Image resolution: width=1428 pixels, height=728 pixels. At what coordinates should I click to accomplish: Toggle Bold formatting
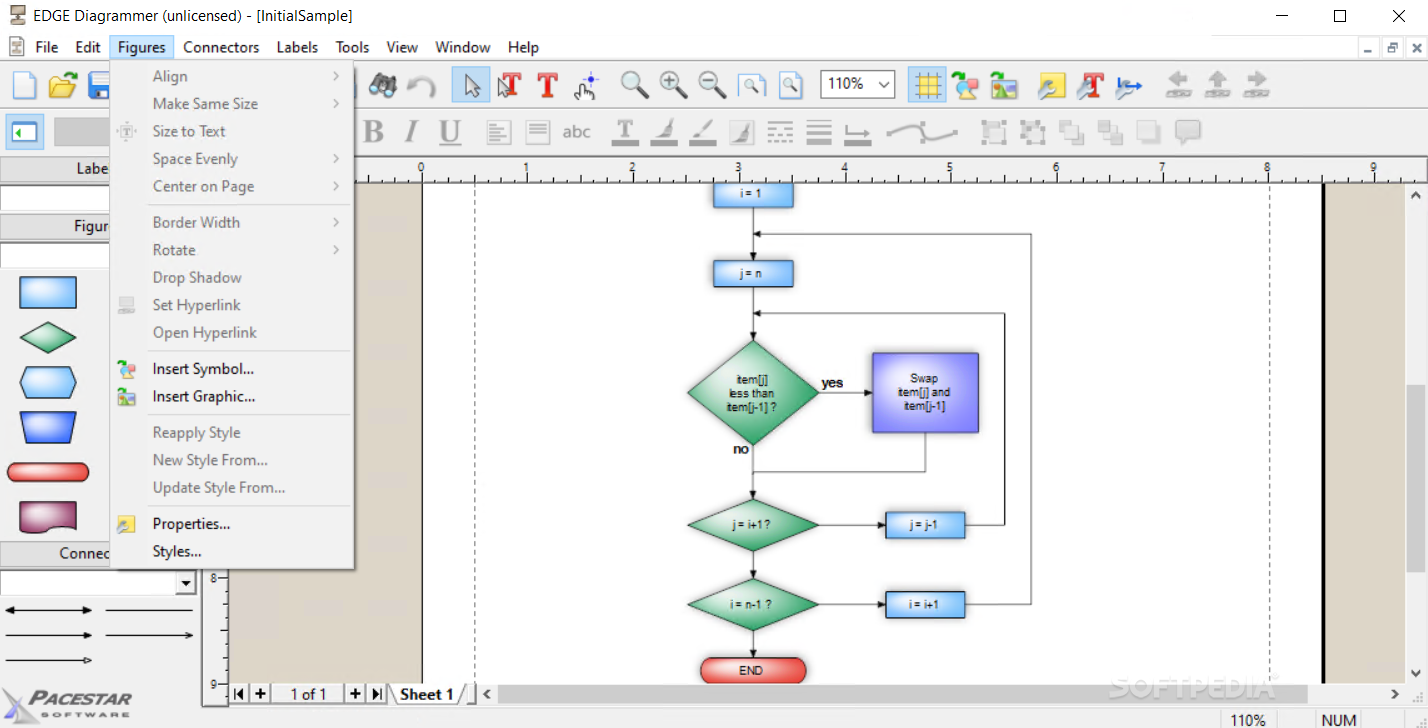click(373, 132)
